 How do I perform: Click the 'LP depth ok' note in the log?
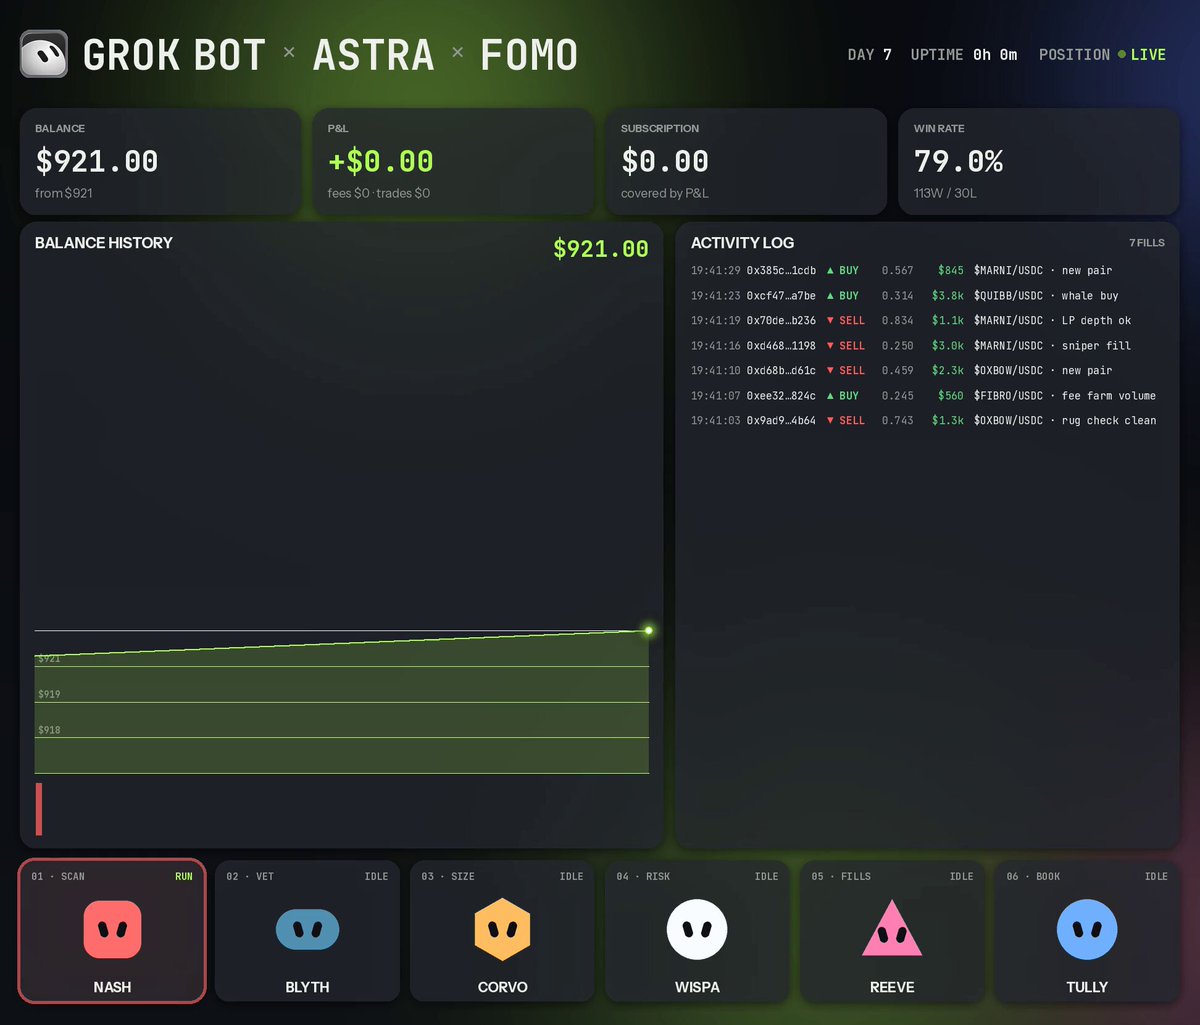[1096, 320]
